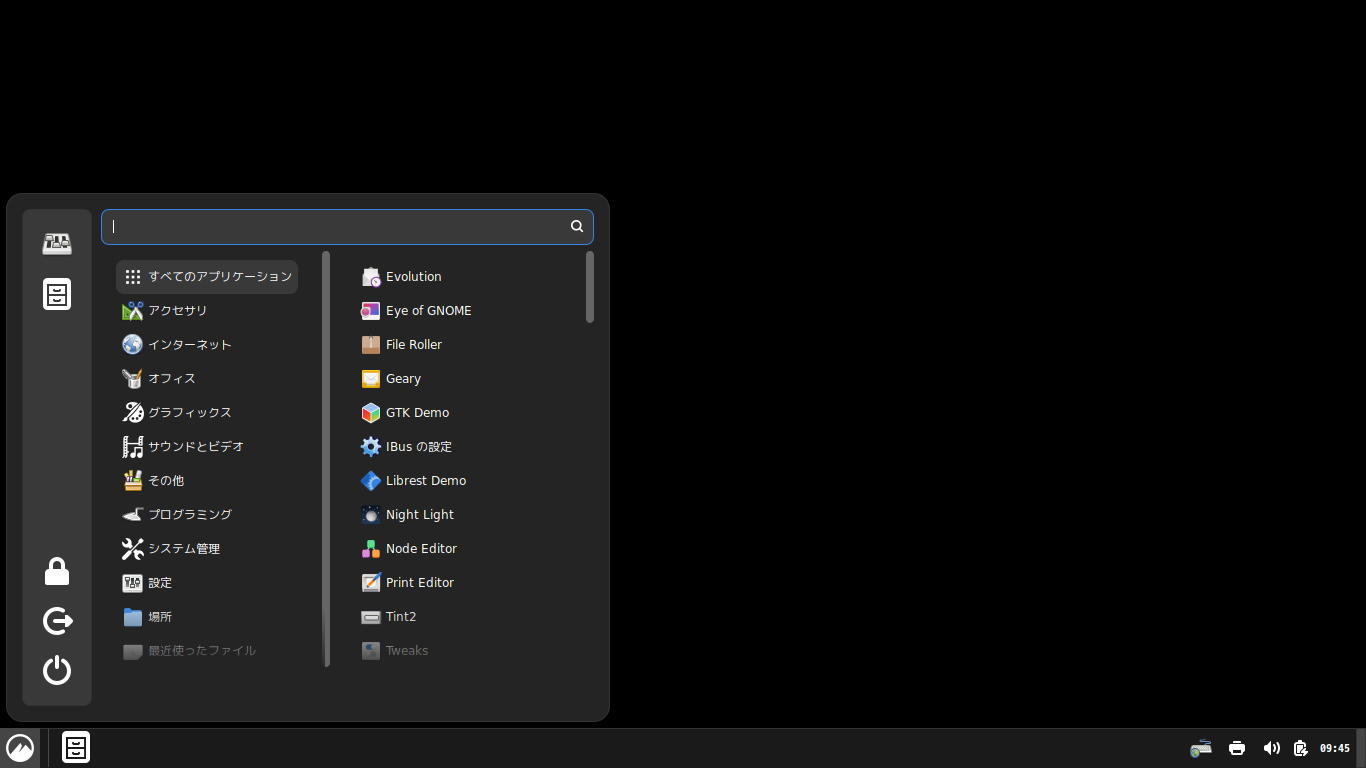Click the Geary label text
The image size is (1366, 768).
[403, 379]
